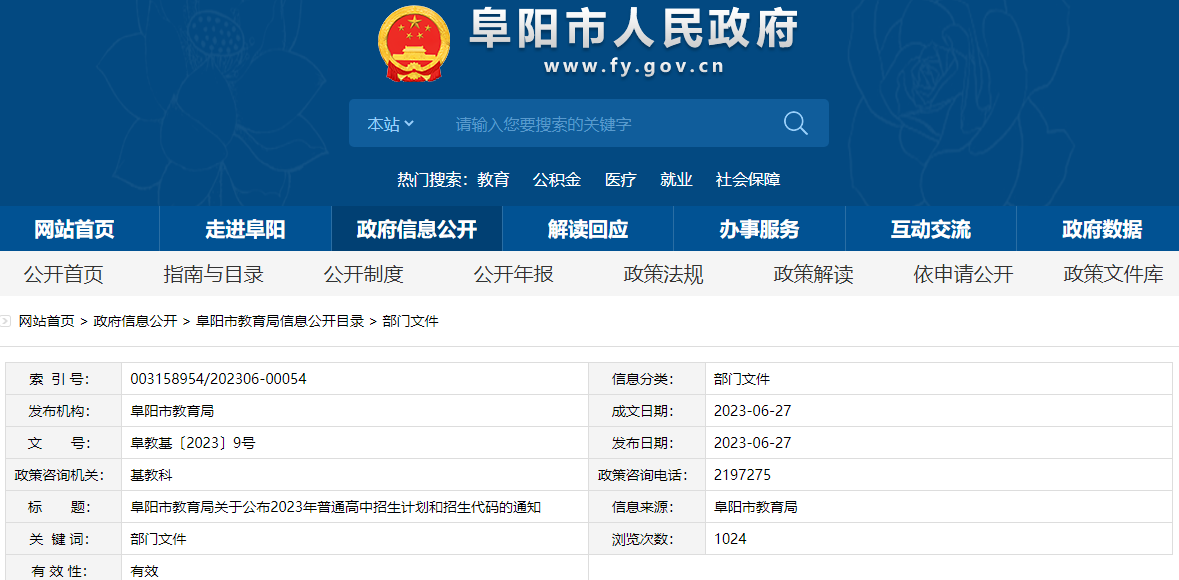Go to 走进阜阳 in main navigation
The width and height of the screenshot is (1179, 580).
(x=245, y=229)
